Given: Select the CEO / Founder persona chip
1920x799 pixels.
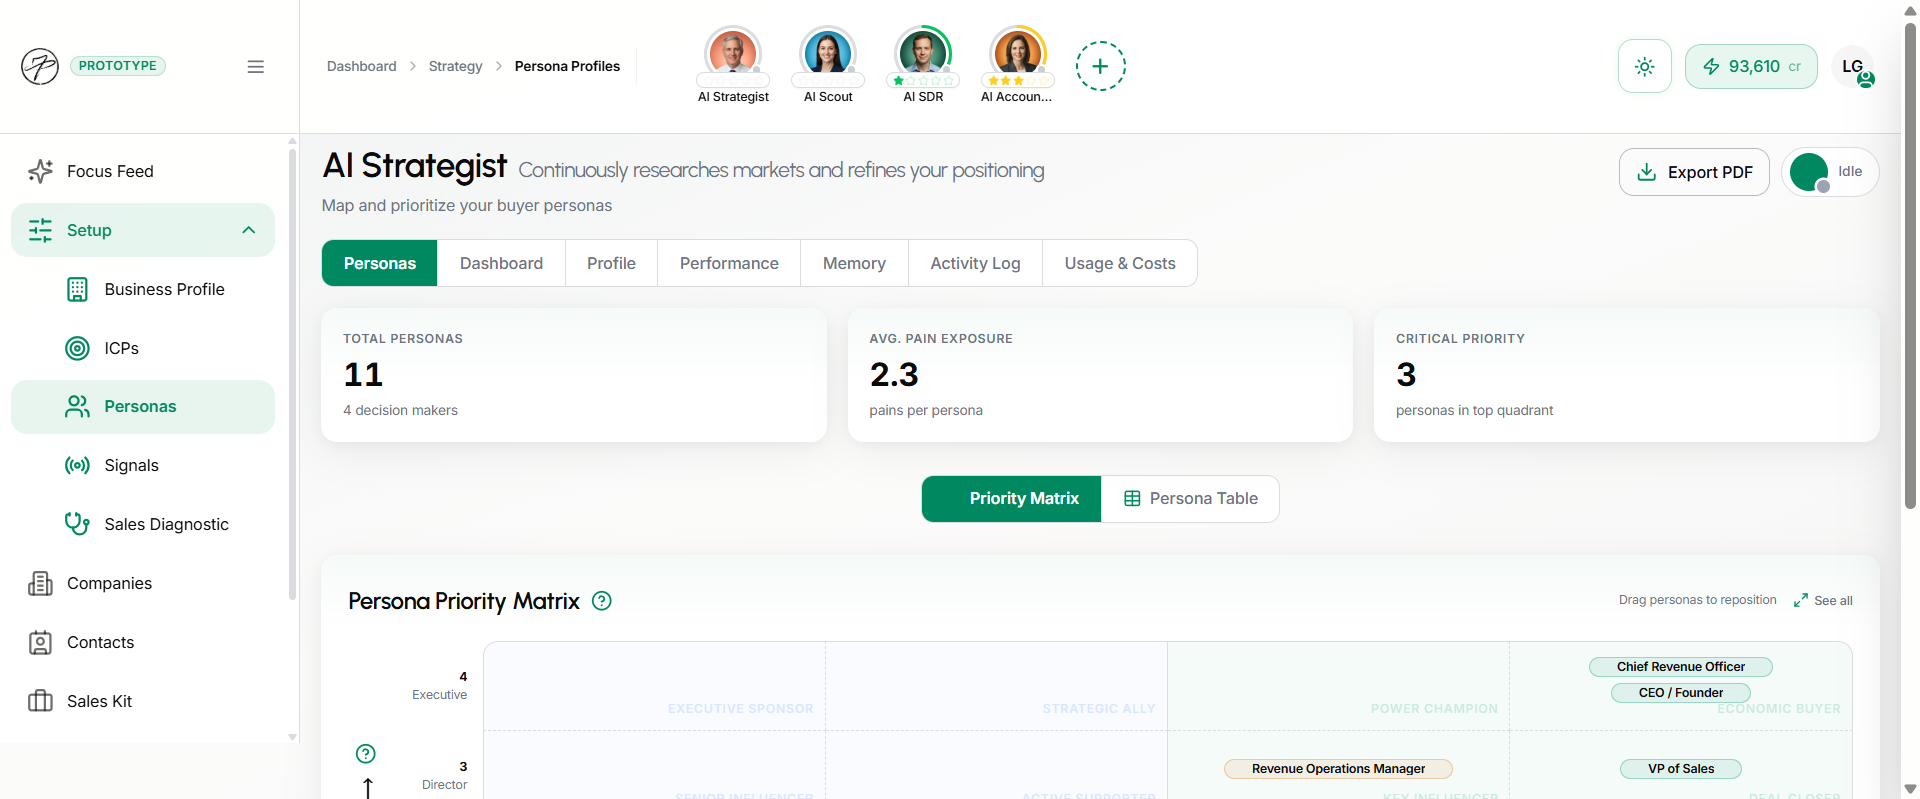Looking at the screenshot, I should pyautogui.click(x=1680, y=693).
